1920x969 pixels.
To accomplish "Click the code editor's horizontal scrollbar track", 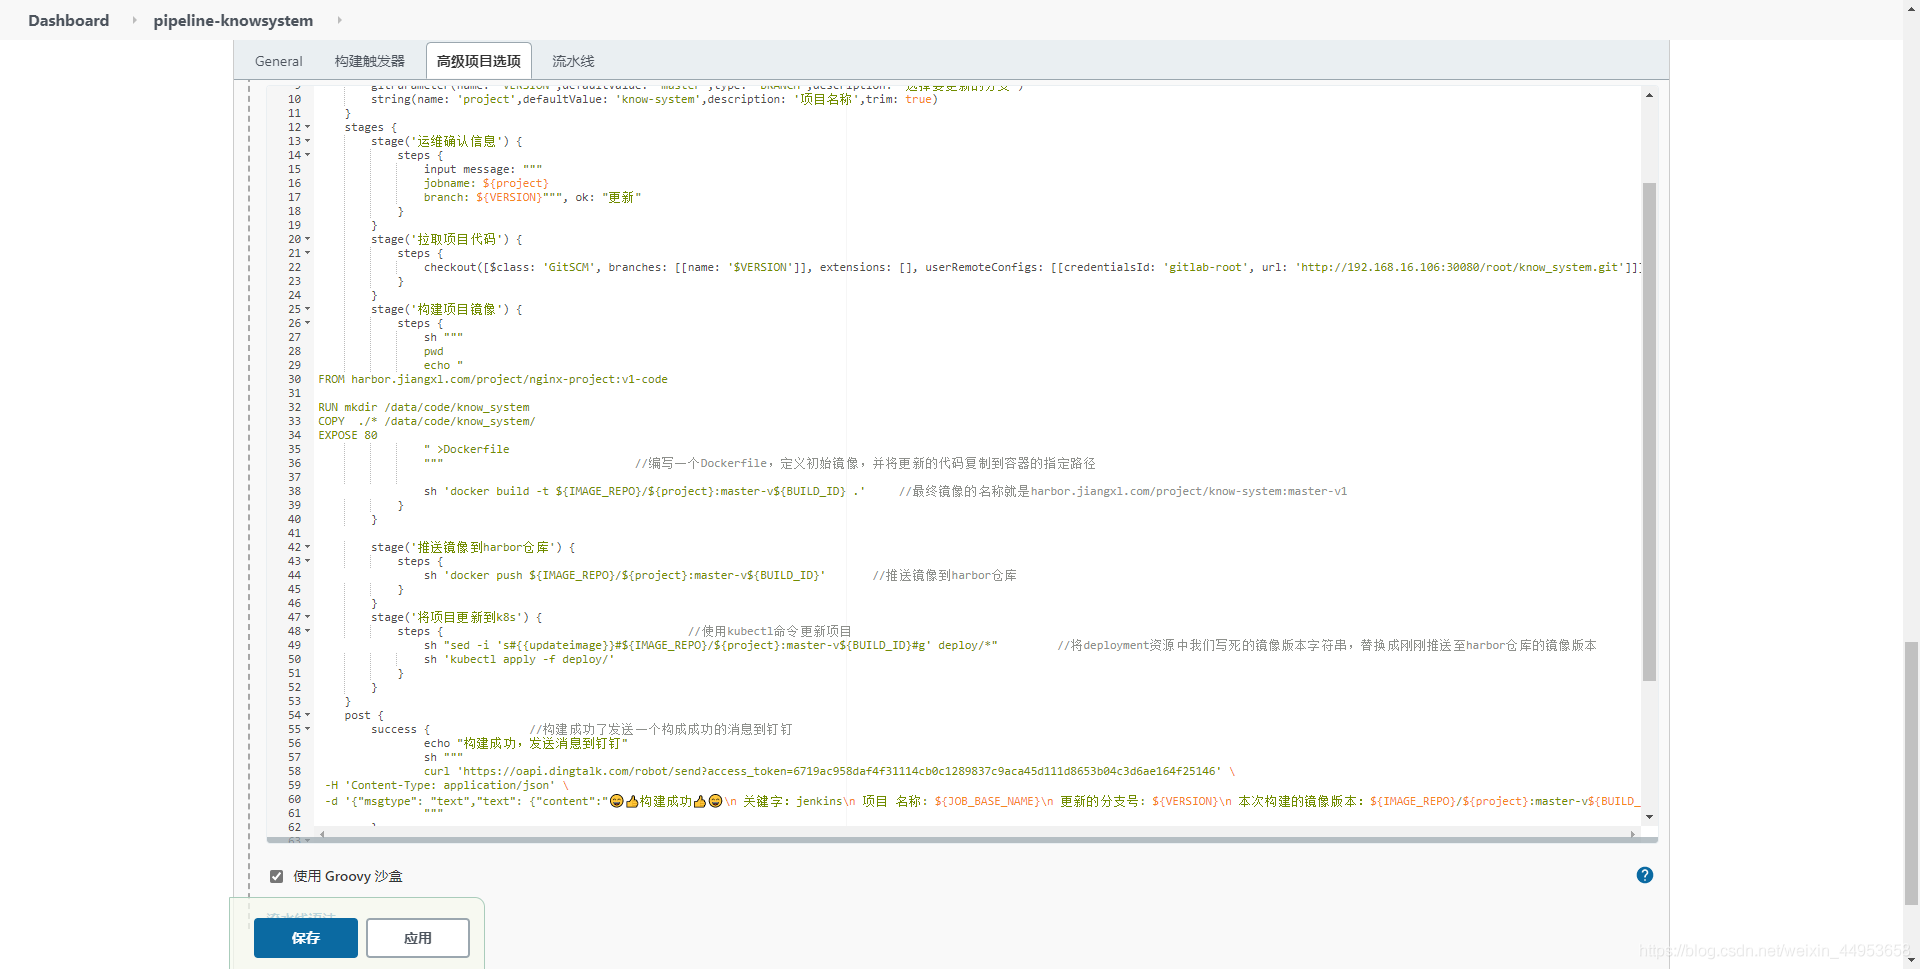I will pyautogui.click(x=977, y=834).
